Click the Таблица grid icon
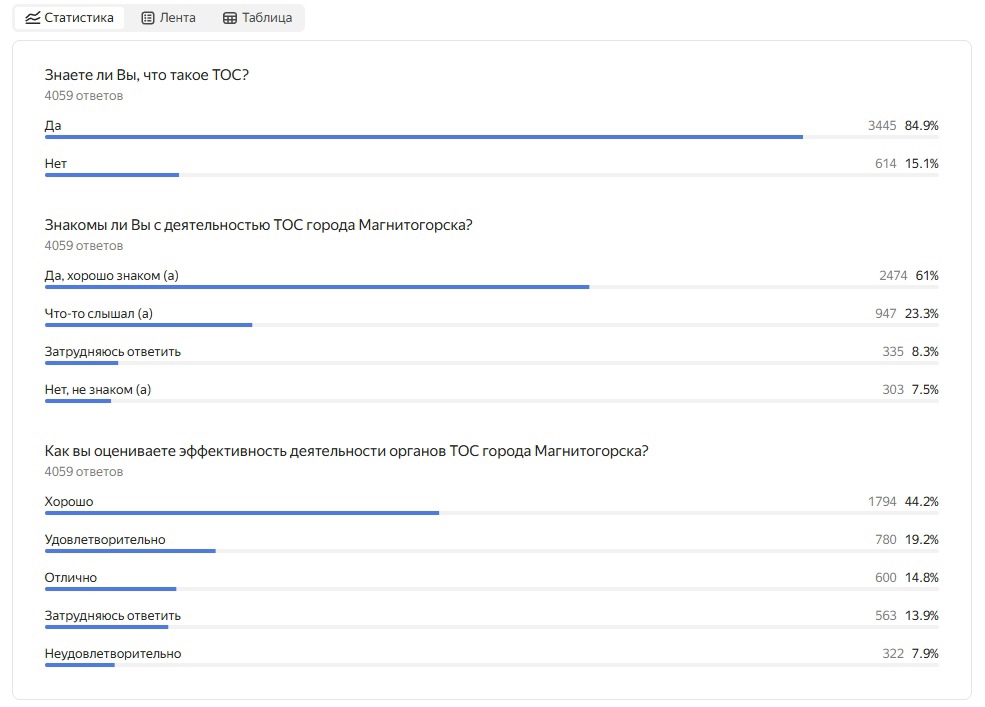Image resolution: width=985 pixels, height=707 pixels. [x=230, y=18]
